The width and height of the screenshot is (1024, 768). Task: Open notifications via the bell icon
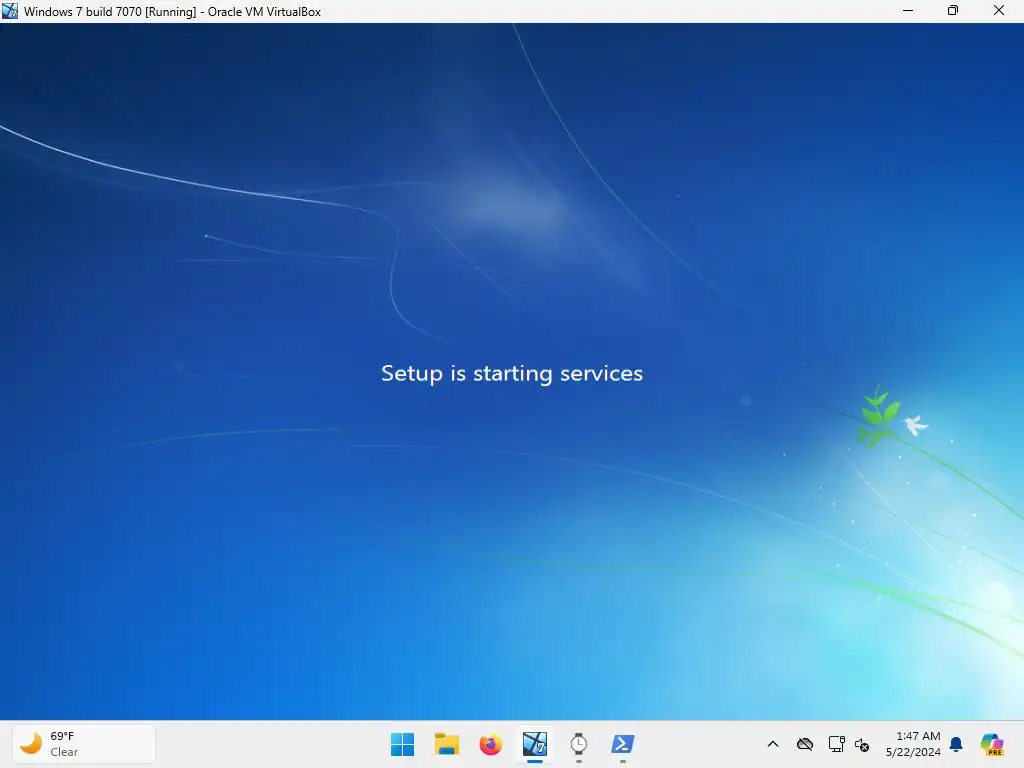pyautogui.click(x=956, y=744)
